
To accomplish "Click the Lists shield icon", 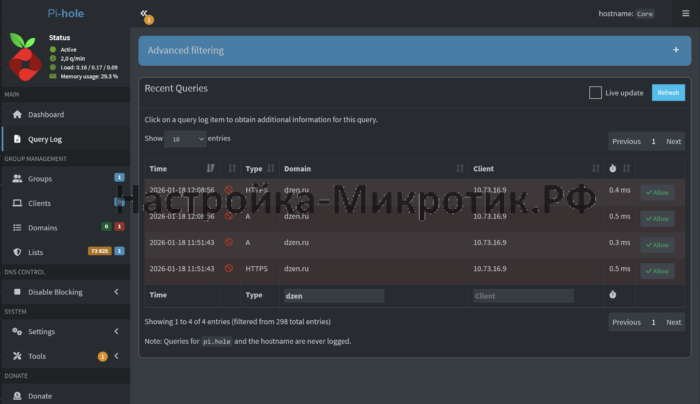I will [x=17, y=252].
